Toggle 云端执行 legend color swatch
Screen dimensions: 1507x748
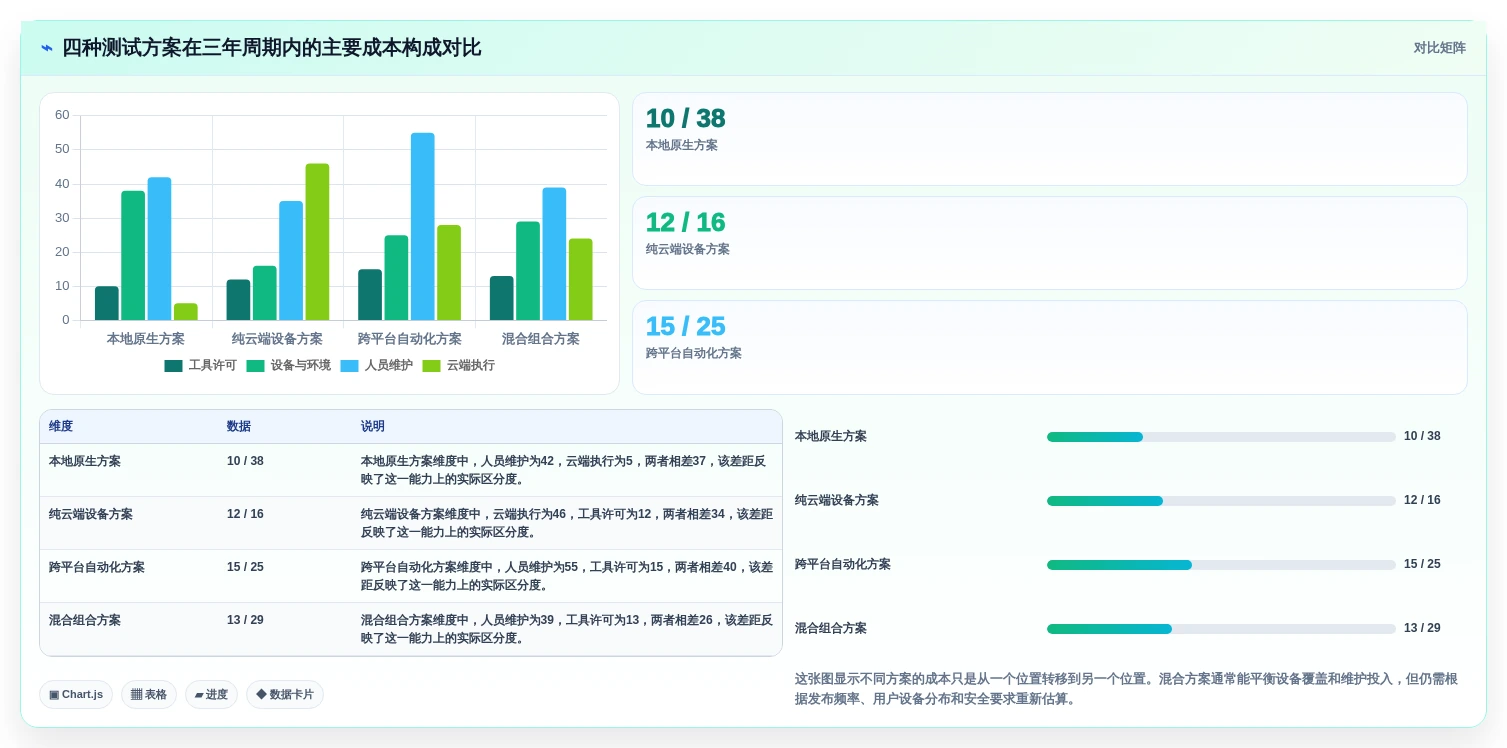(431, 366)
